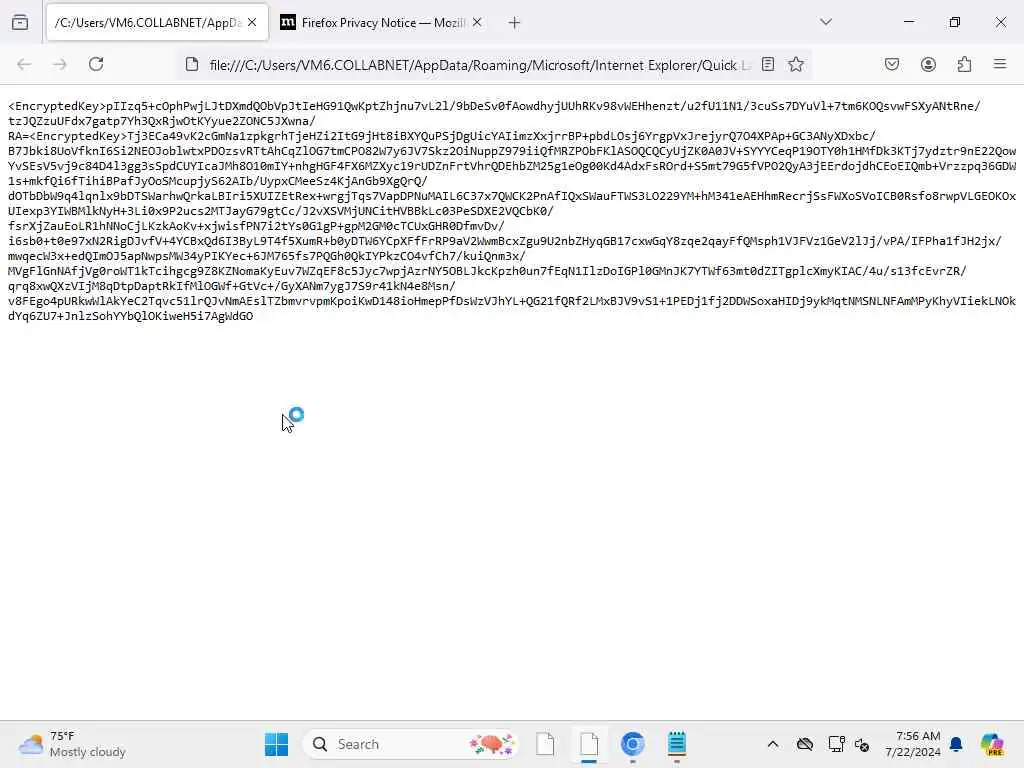The width and height of the screenshot is (1024, 768).
Task: Click the RA=<EncryptedKey> text line
Action: pyautogui.click(x=441, y=136)
